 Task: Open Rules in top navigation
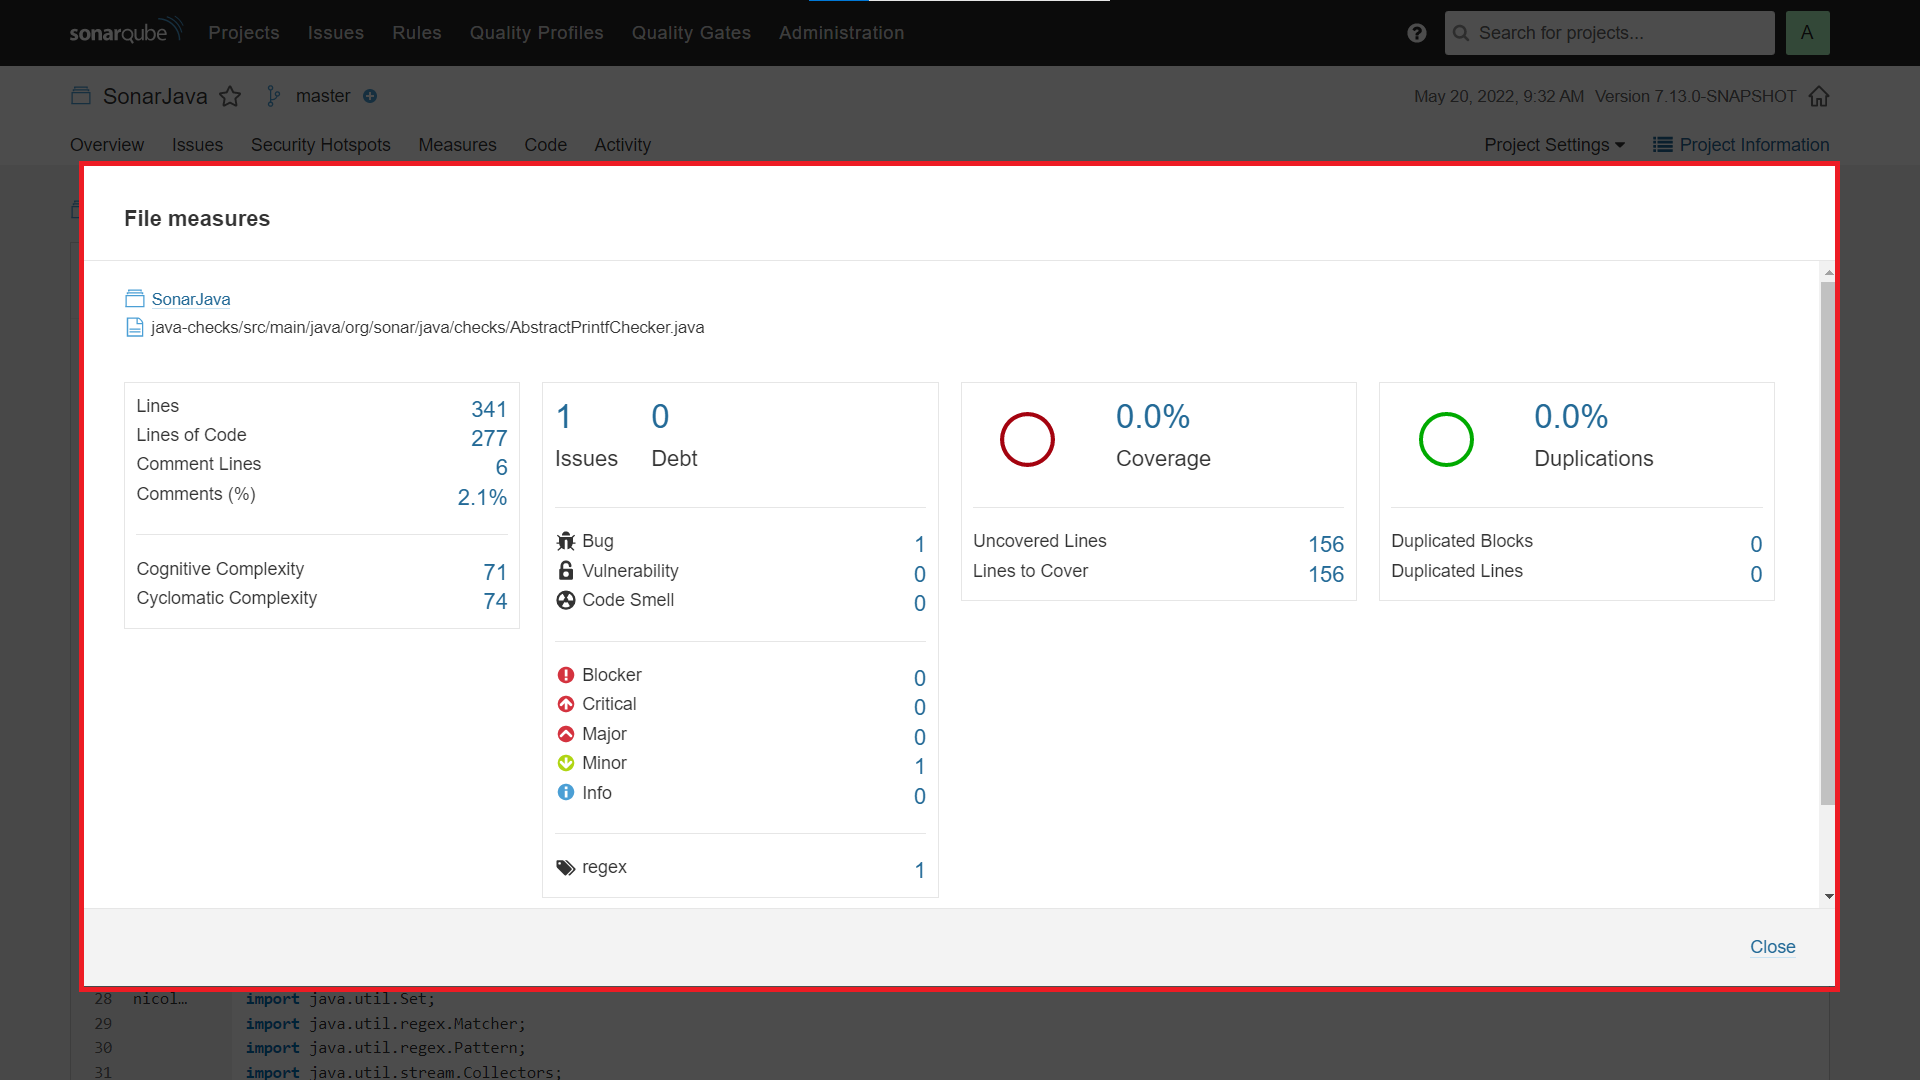pyautogui.click(x=417, y=33)
